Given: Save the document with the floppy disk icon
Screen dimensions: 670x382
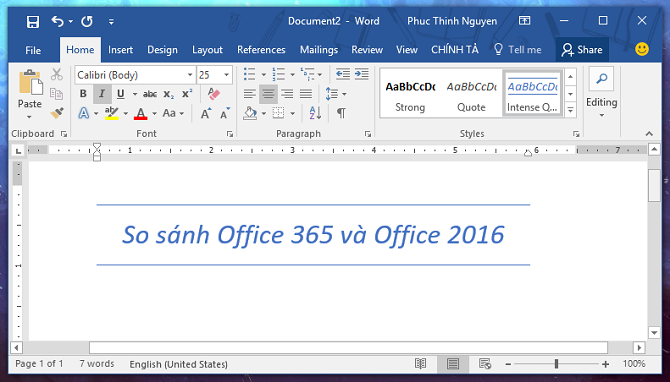Looking at the screenshot, I should (33, 21).
